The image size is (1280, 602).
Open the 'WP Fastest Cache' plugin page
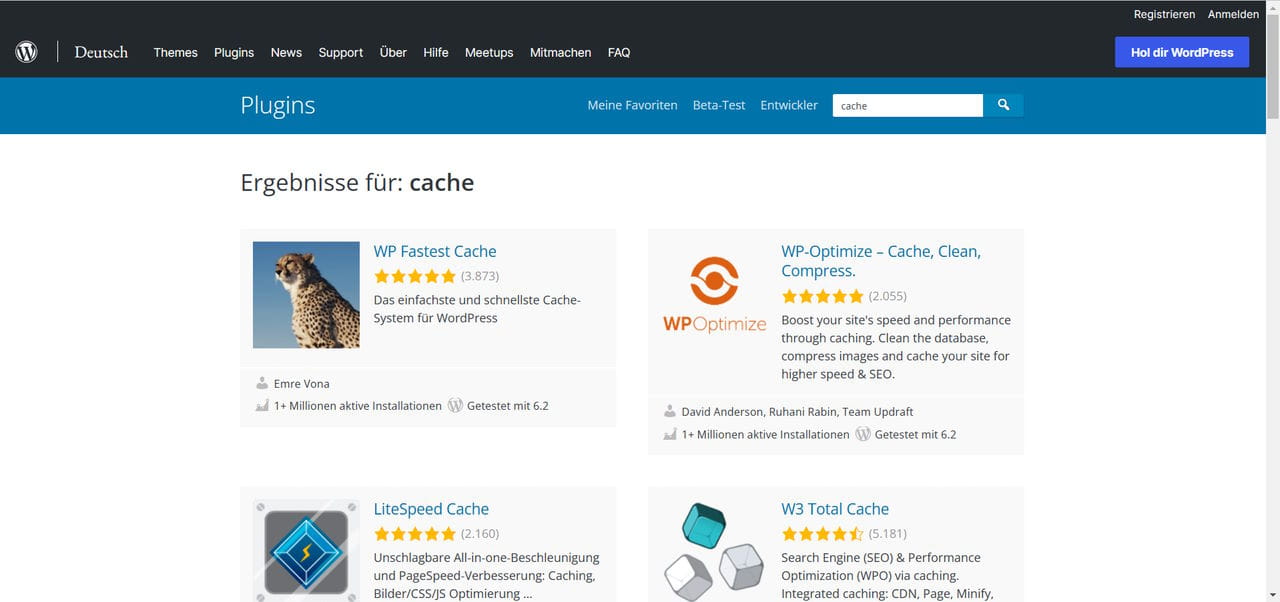[435, 251]
